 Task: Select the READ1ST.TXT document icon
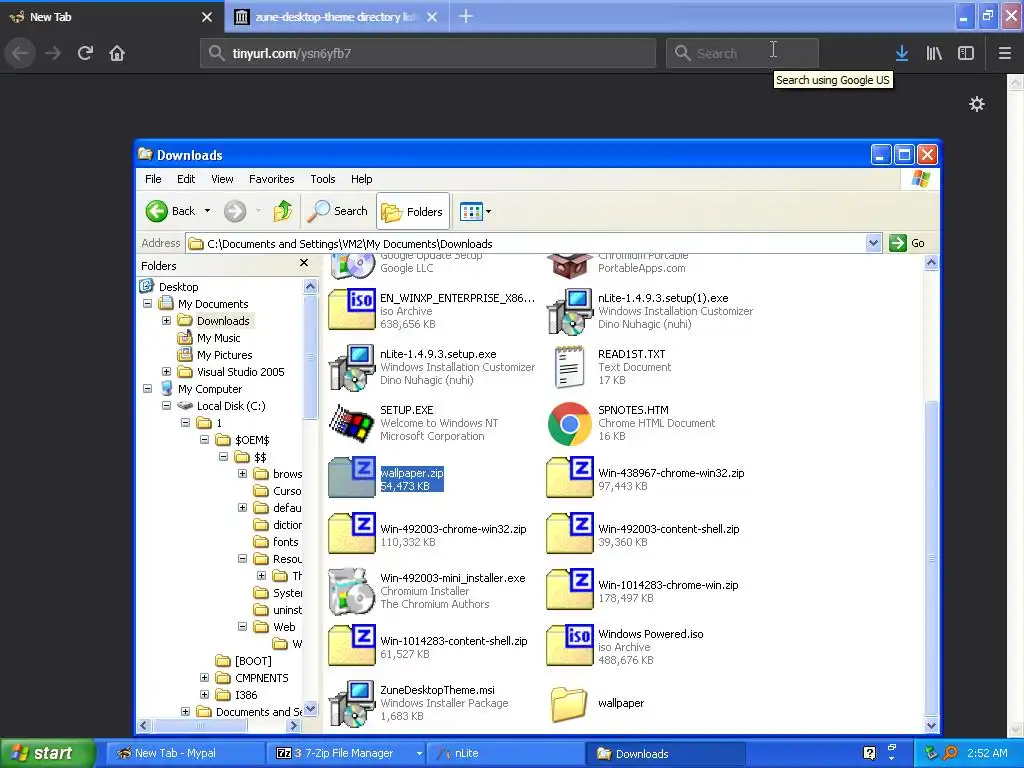pos(569,368)
